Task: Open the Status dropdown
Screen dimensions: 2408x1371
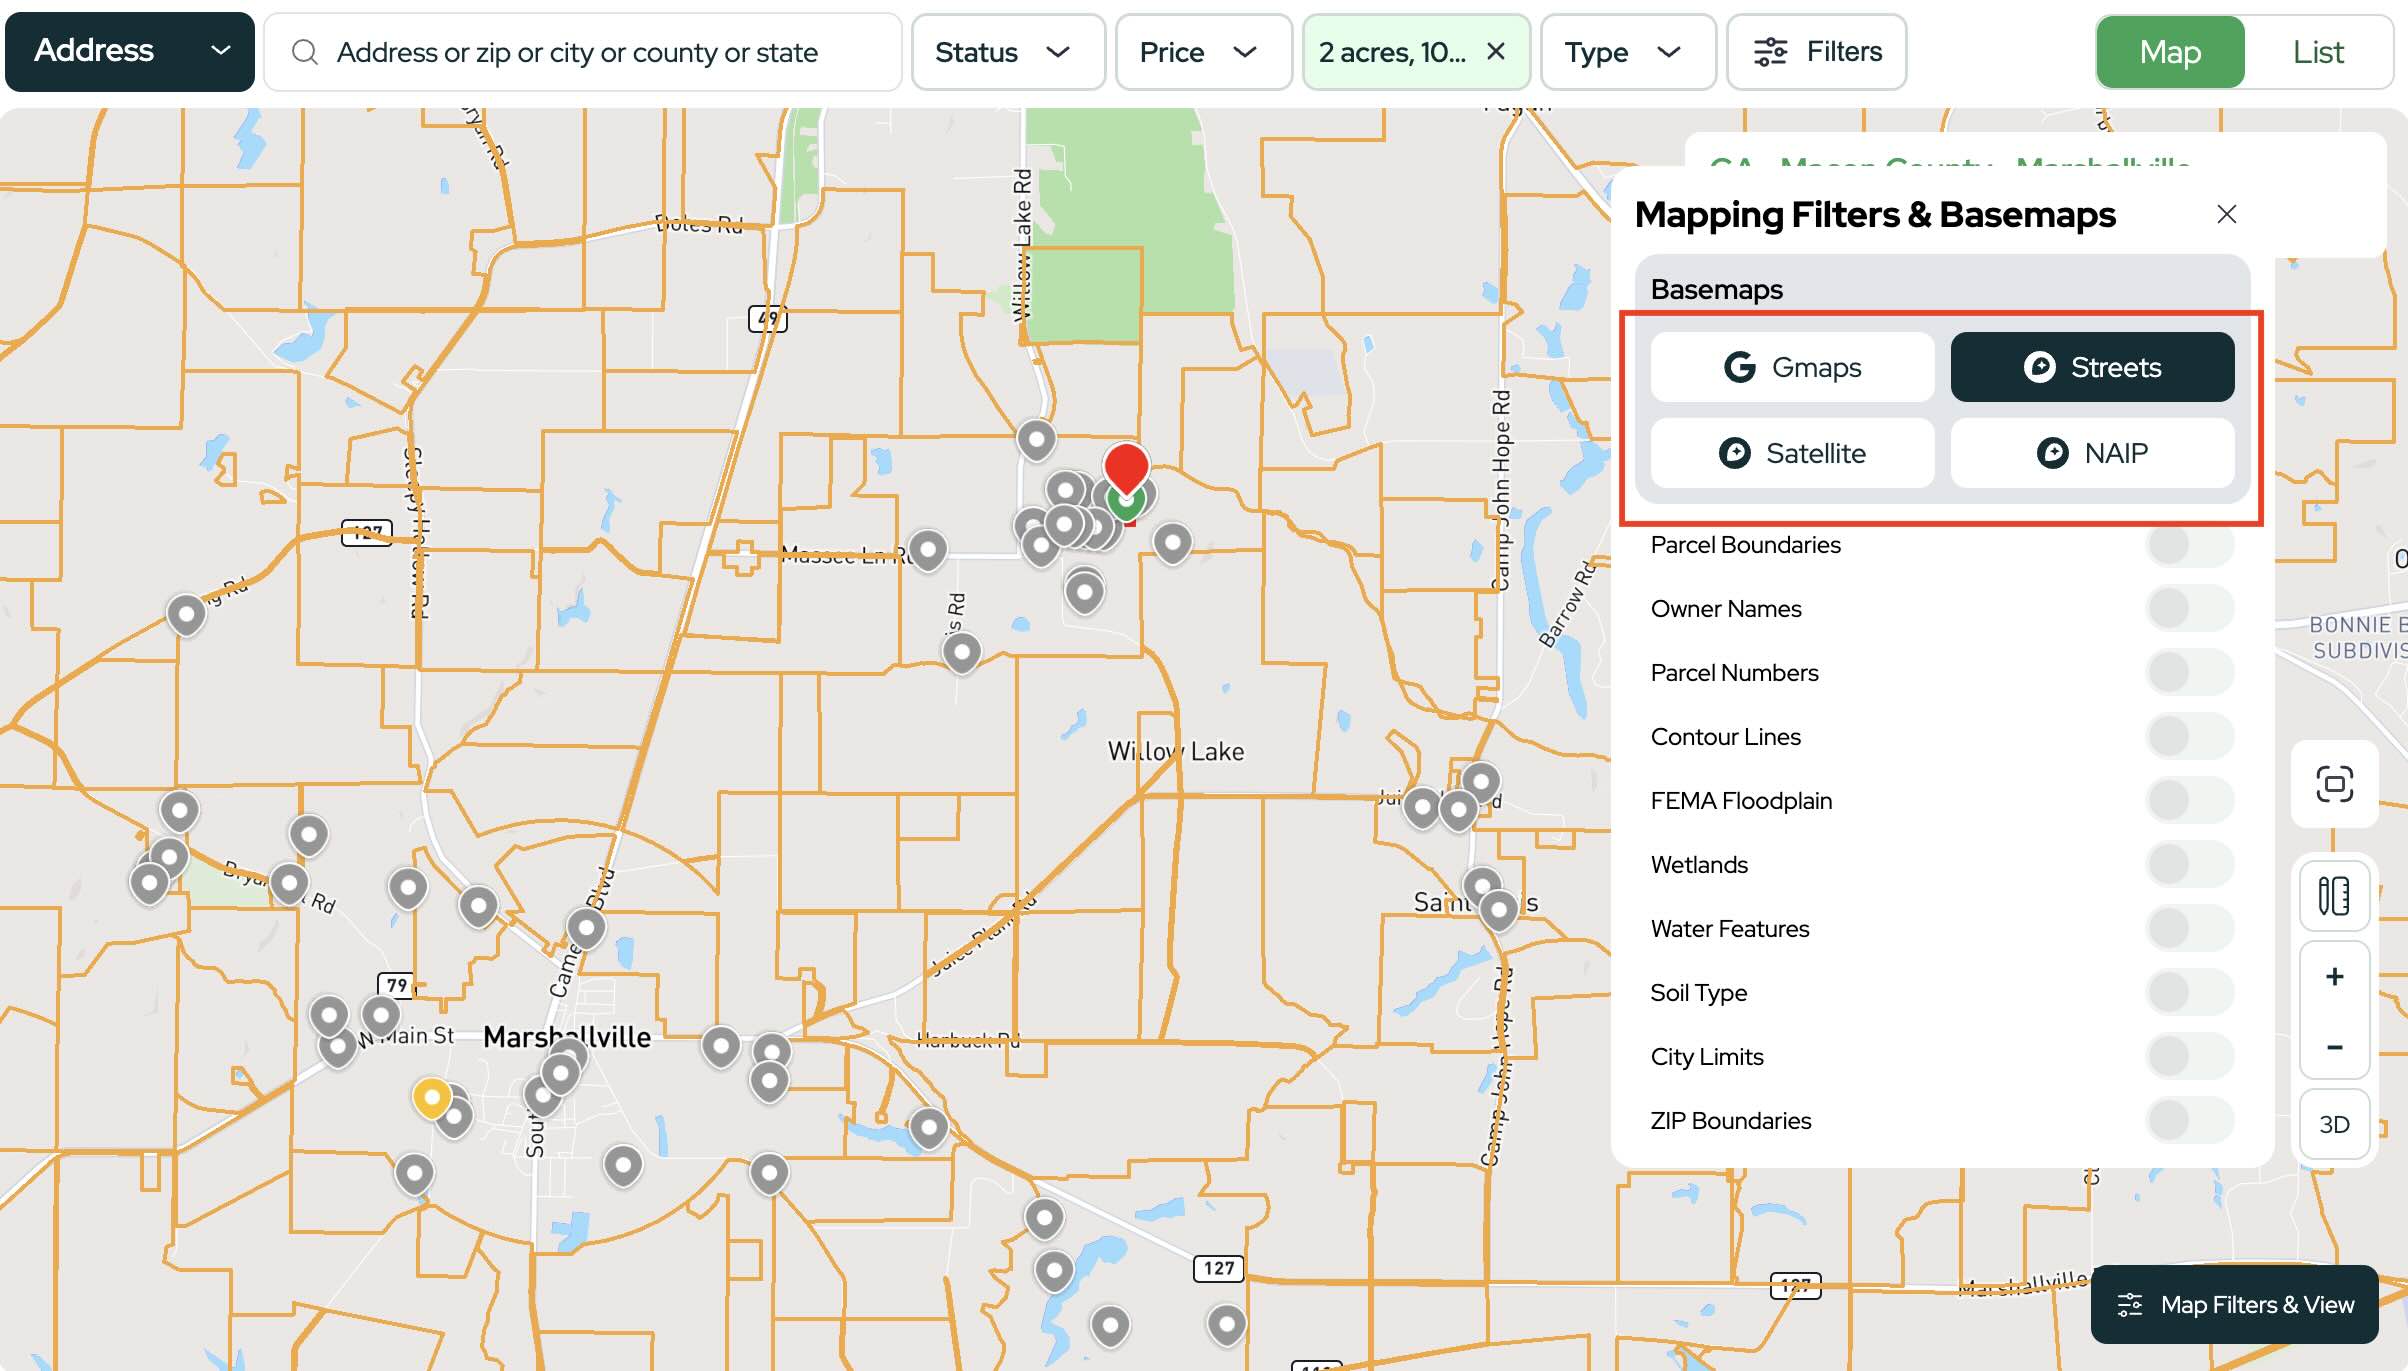Action: point(1007,52)
